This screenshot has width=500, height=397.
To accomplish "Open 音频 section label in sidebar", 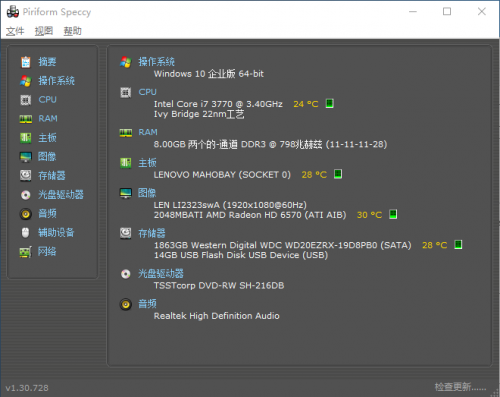I will [47, 213].
